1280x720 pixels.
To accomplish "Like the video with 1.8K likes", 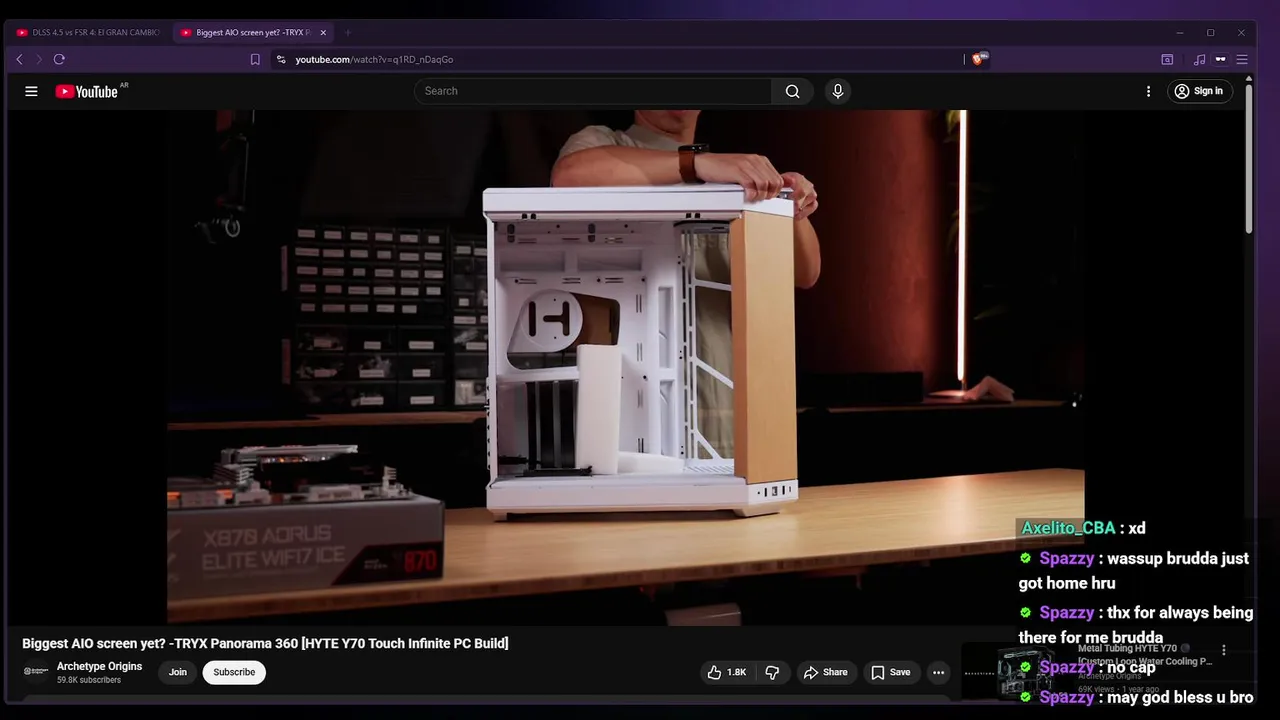I will tap(727, 672).
